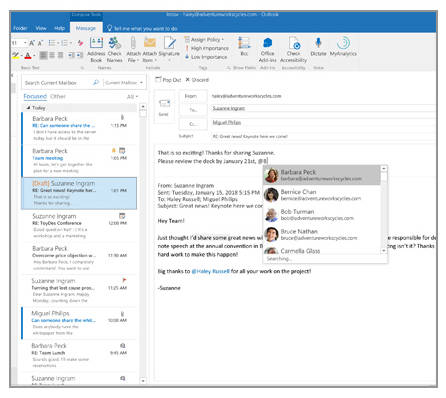
Task: Click Check Names icon
Action: point(115,50)
